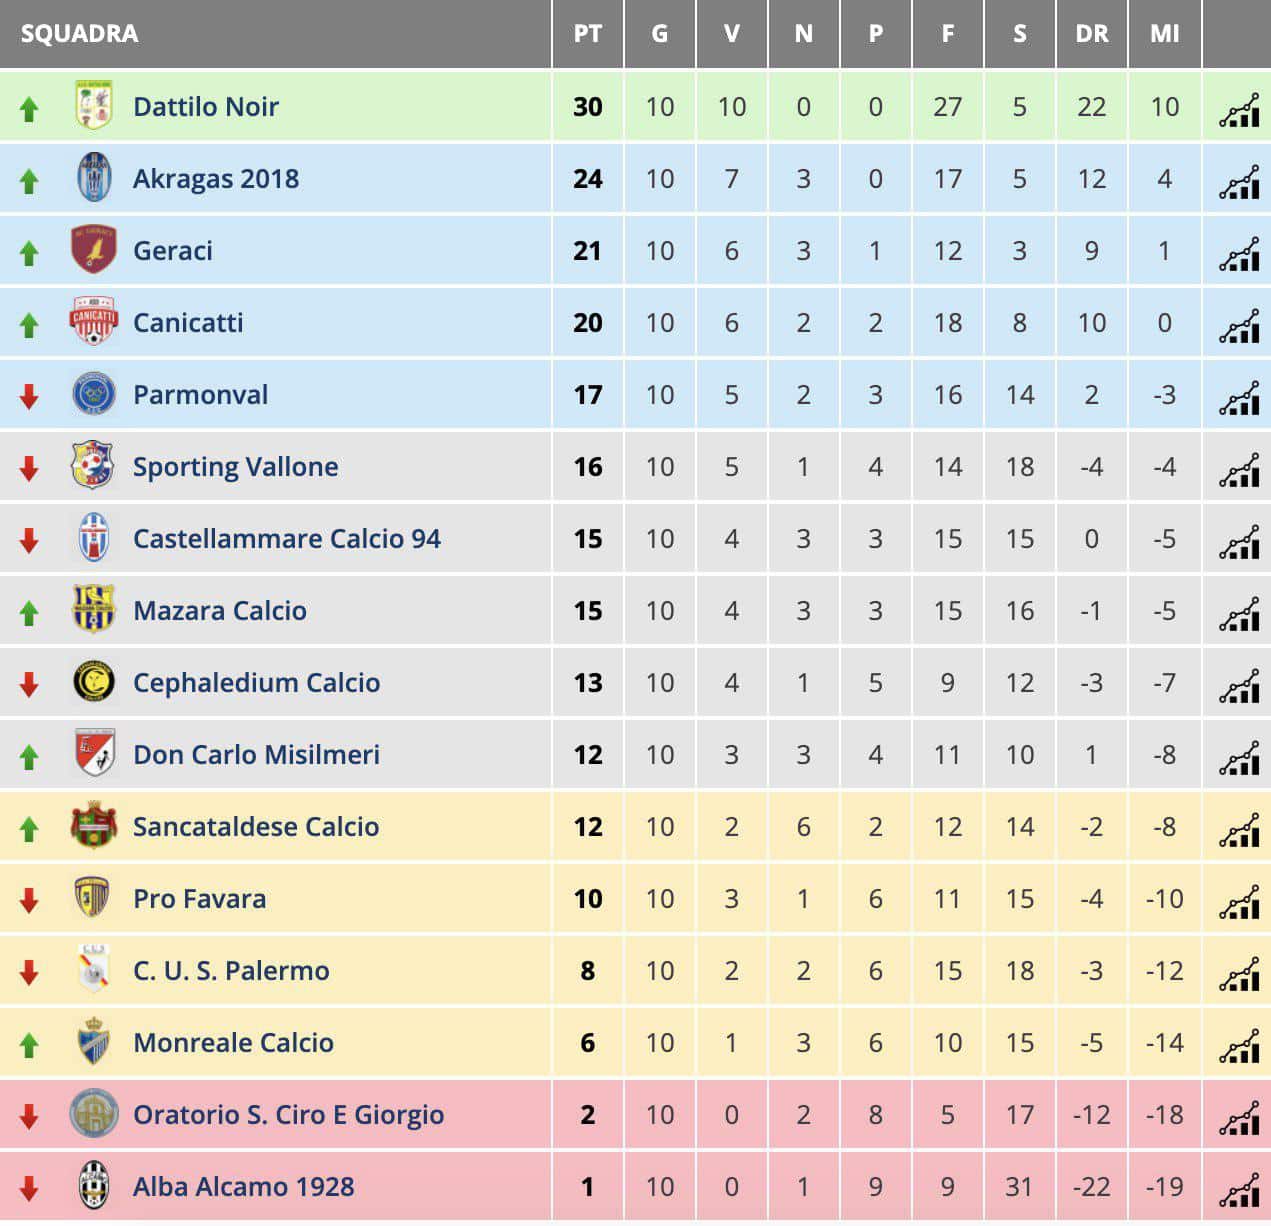Click the Canicattì team logo
1271x1226 pixels.
click(94, 322)
